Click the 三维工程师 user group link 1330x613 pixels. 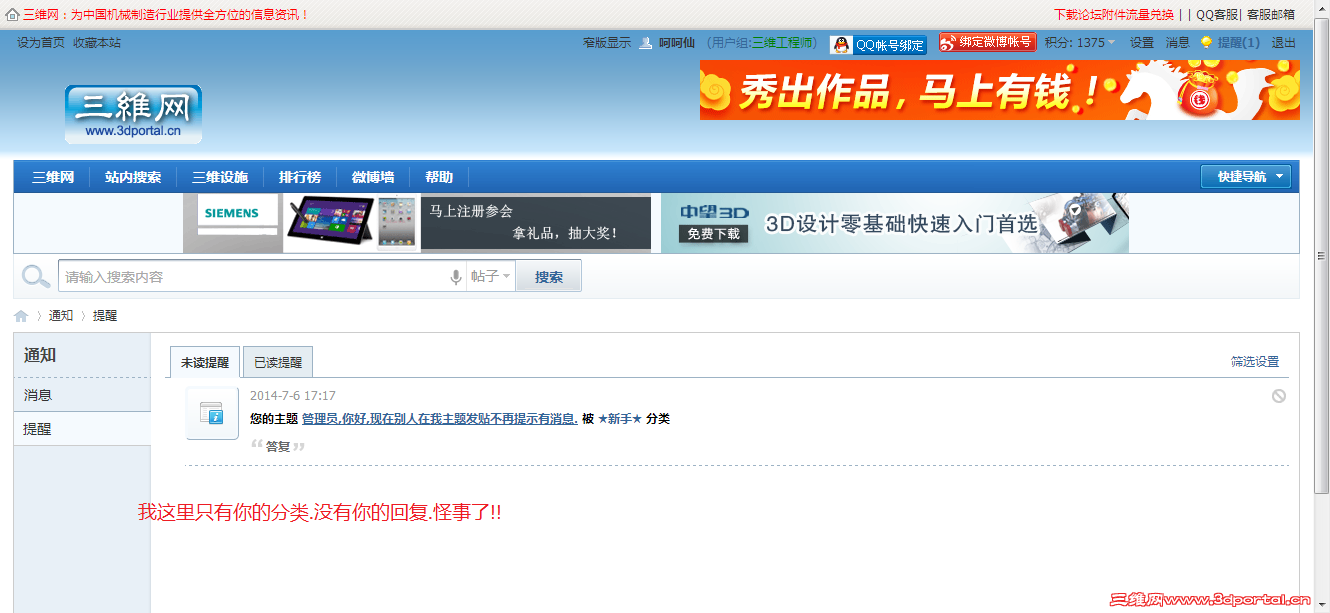pyautogui.click(x=783, y=43)
